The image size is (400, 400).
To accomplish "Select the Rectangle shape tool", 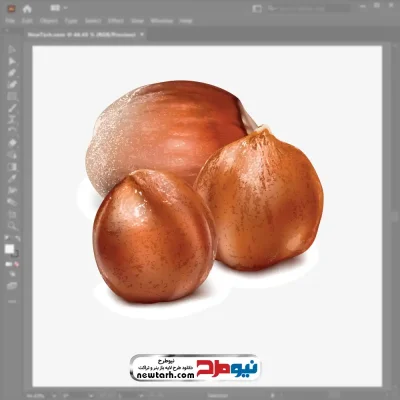I will (12, 97).
